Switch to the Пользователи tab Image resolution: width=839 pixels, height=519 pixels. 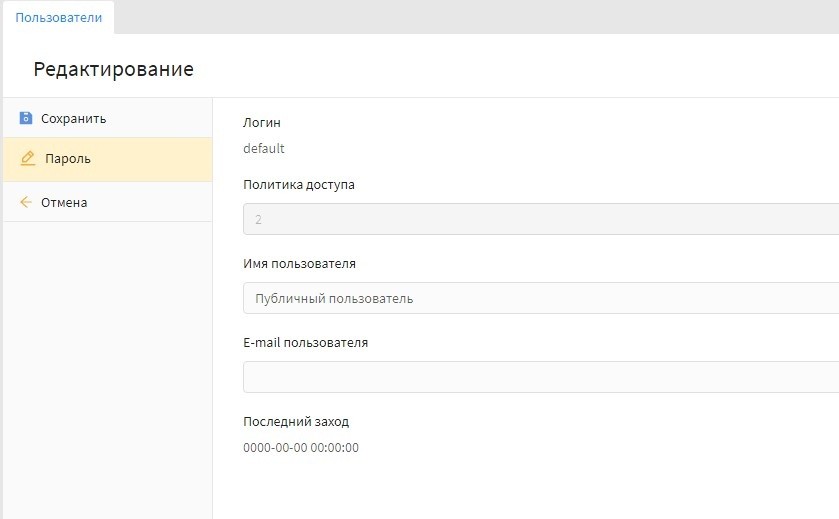tap(58, 17)
